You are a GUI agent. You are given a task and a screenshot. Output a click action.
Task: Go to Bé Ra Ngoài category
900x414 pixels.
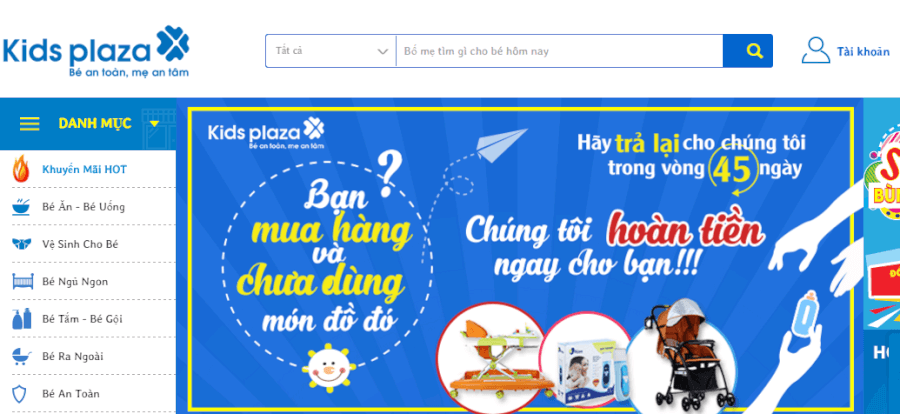[73, 356]
